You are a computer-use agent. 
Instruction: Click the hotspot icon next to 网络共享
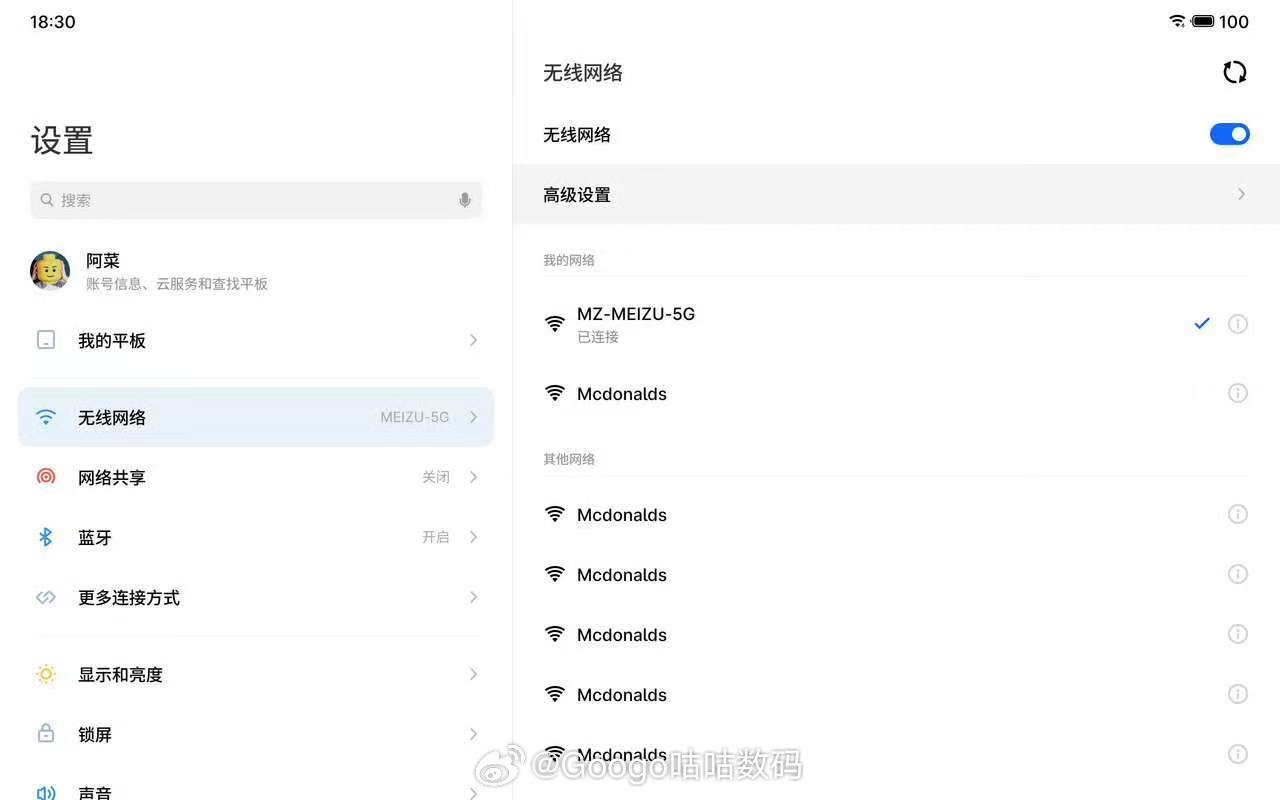45,477
